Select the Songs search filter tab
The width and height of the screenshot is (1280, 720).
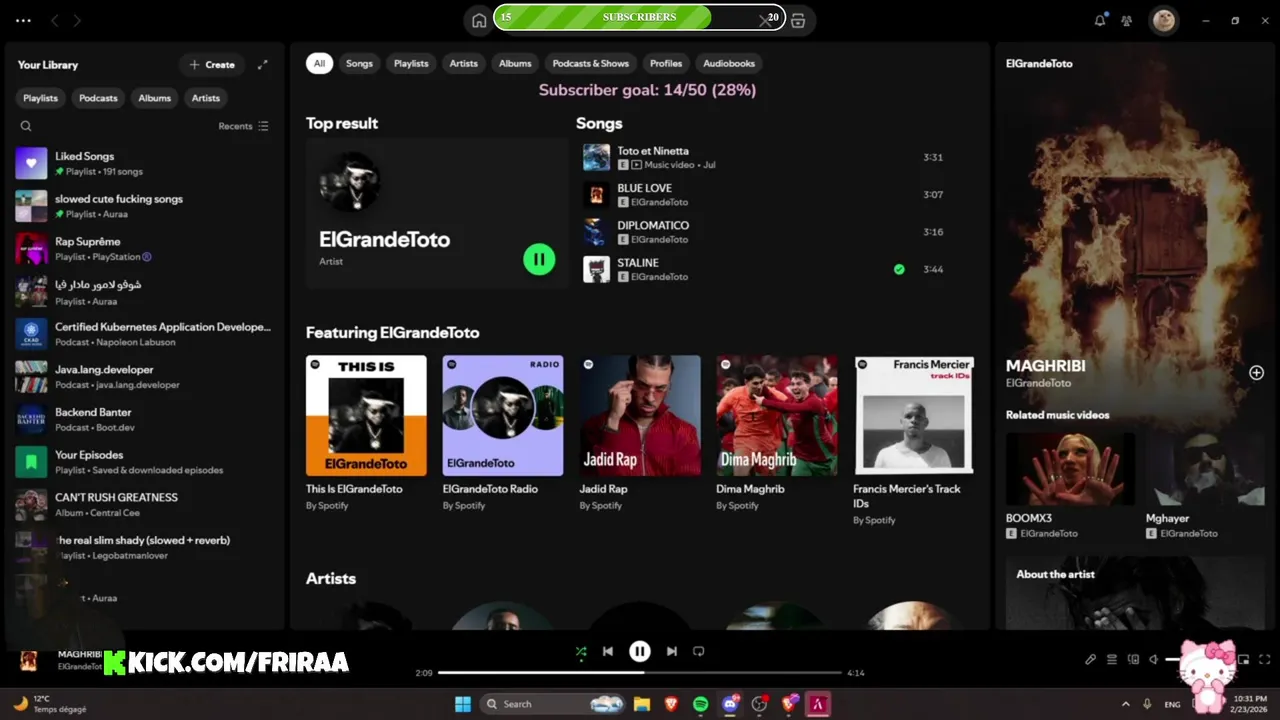point(359,63)
